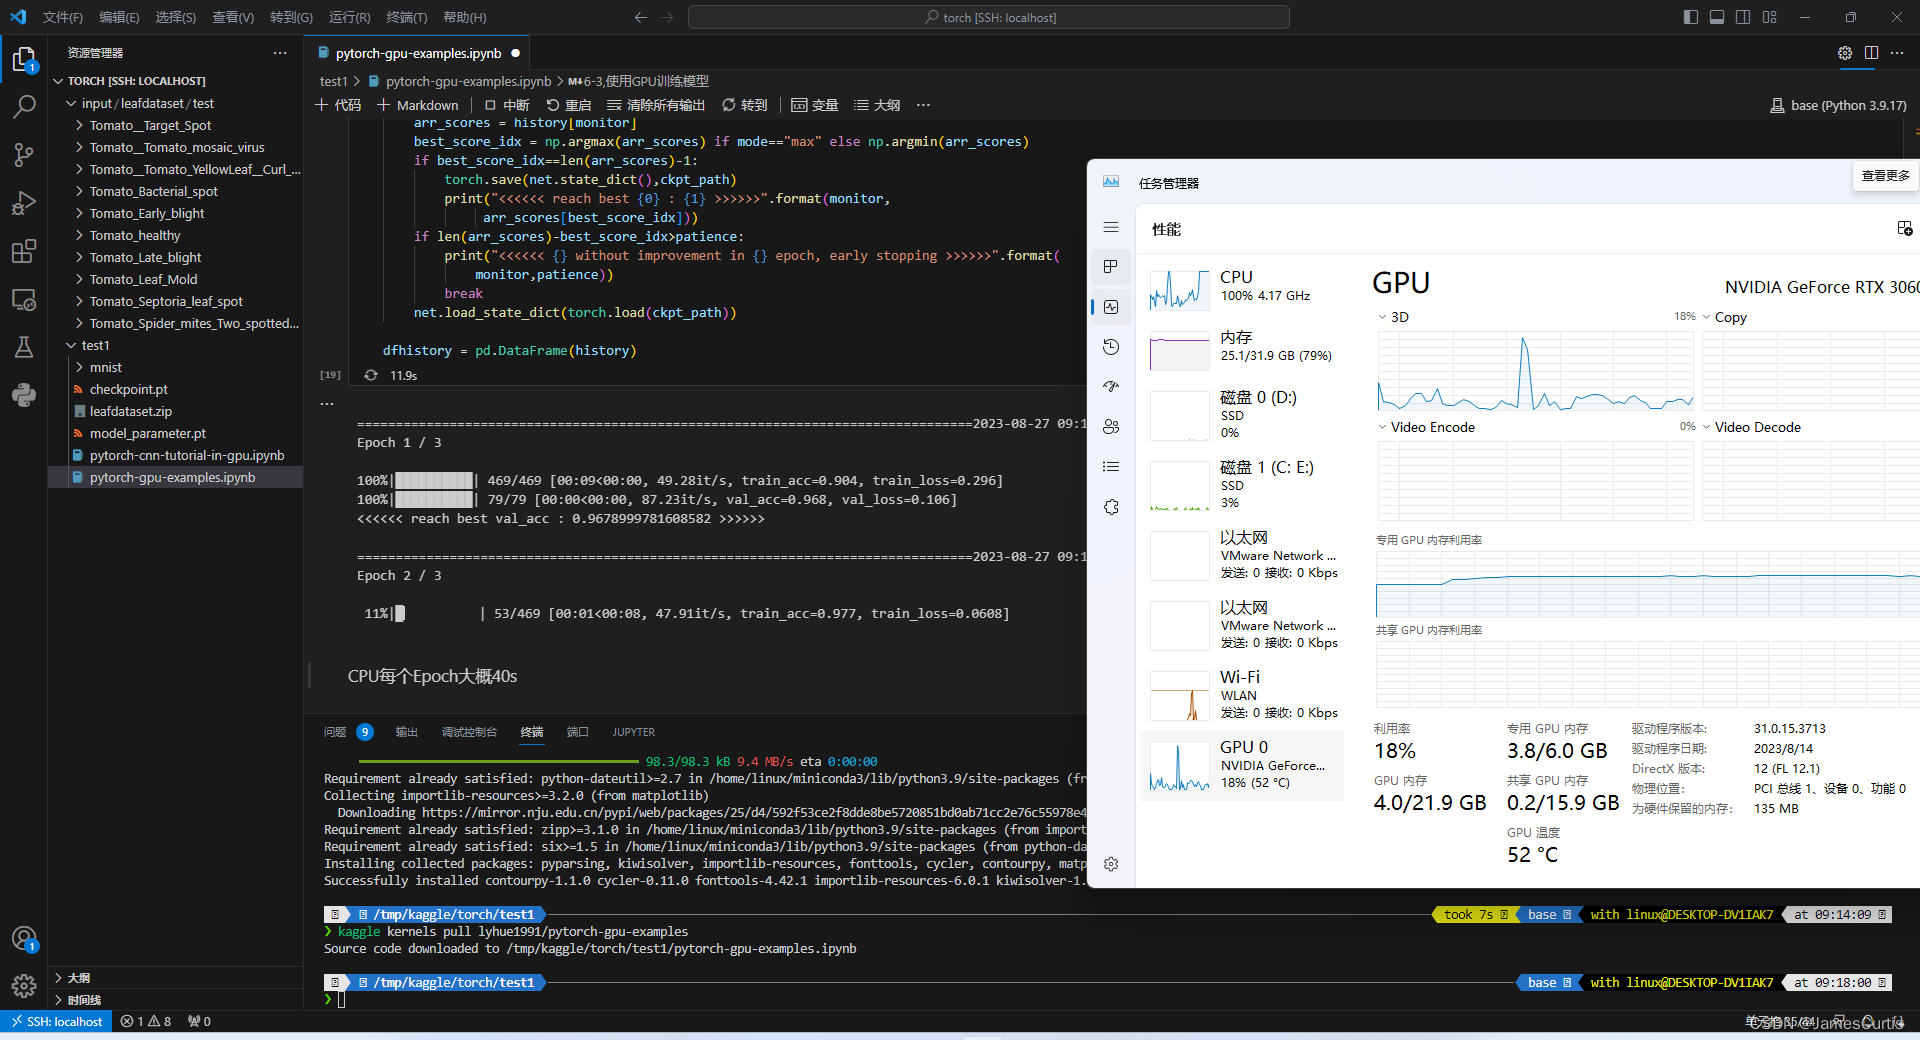Click run new task icon in Task Manager
The height and width of the screenshot is (1040, 1920).
coord(1905,229)
